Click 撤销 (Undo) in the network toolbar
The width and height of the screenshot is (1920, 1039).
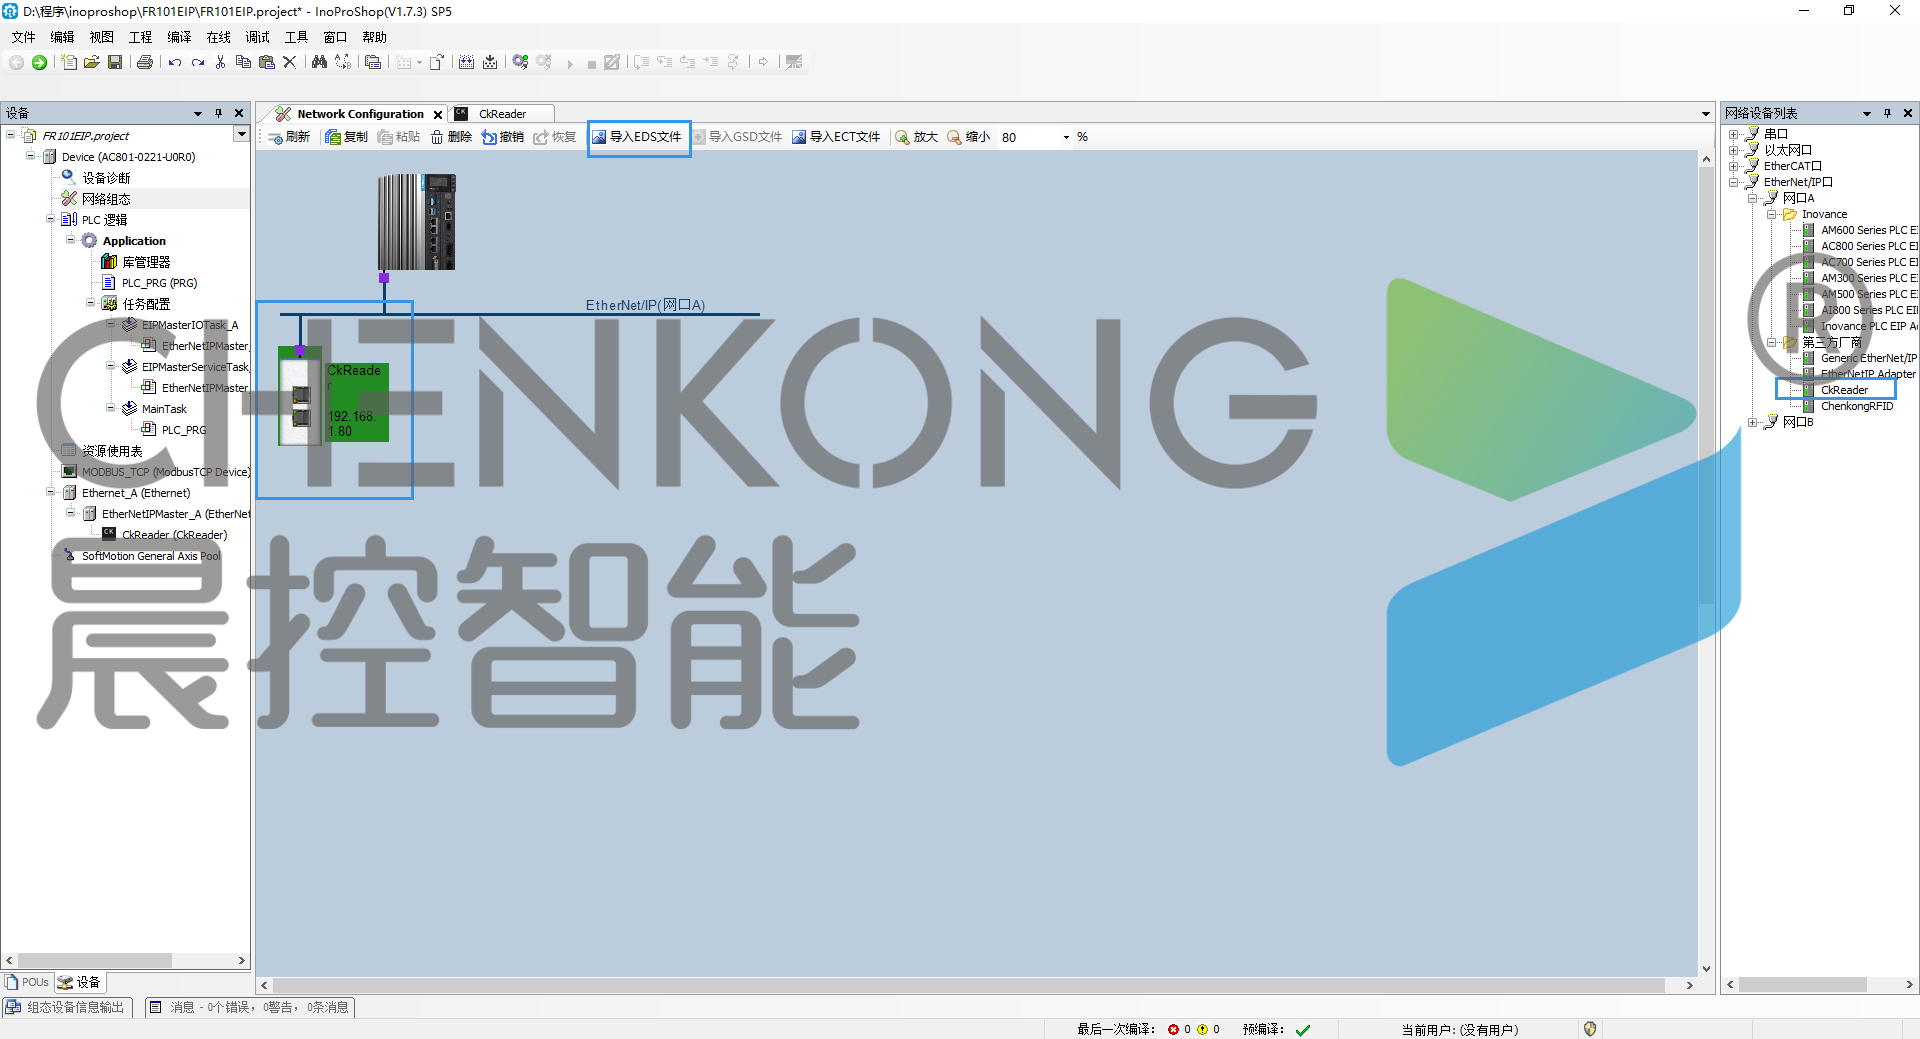pyautogui.click(x=503, y=137)
